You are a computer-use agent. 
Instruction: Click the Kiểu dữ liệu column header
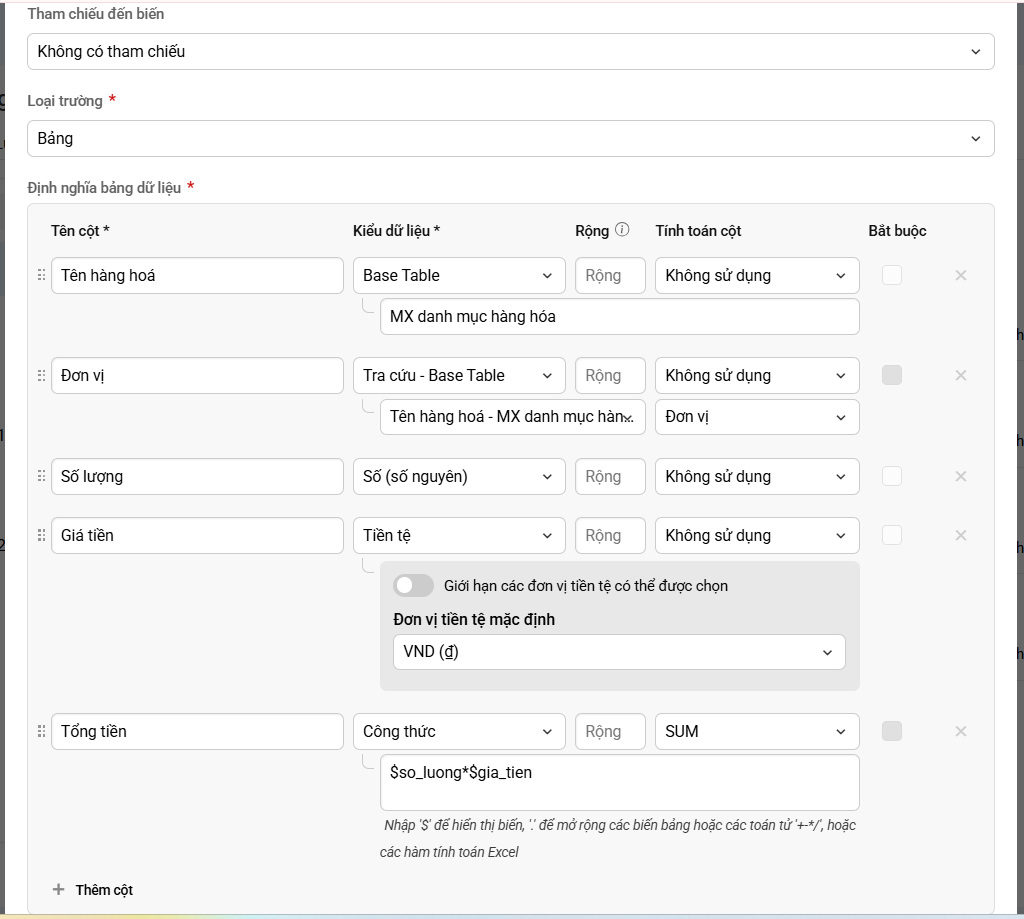click(x=396, y=231)
